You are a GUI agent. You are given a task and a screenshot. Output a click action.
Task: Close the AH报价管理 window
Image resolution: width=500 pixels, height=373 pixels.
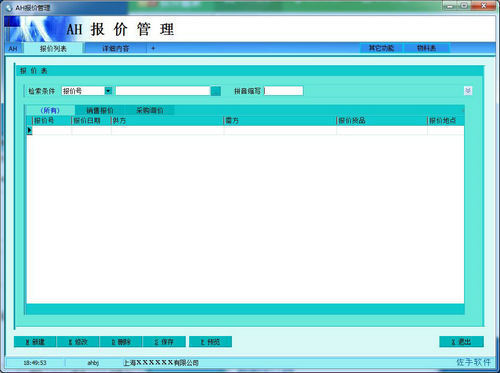483,6
